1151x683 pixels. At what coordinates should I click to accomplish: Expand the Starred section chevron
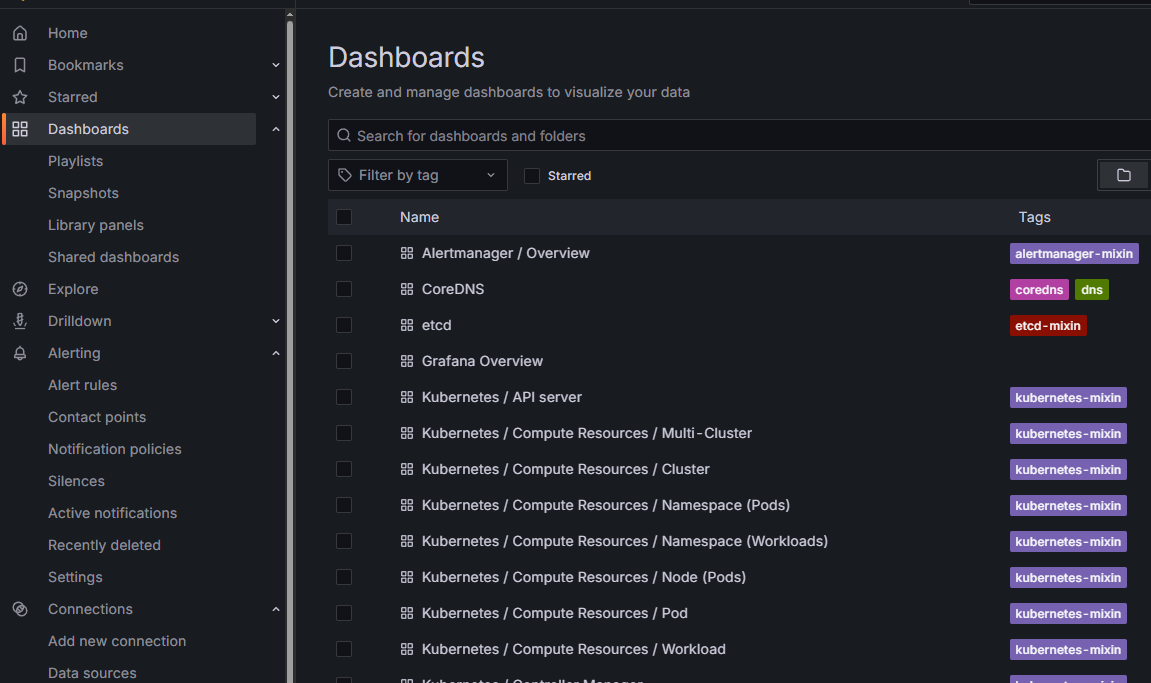pos(276,97)
